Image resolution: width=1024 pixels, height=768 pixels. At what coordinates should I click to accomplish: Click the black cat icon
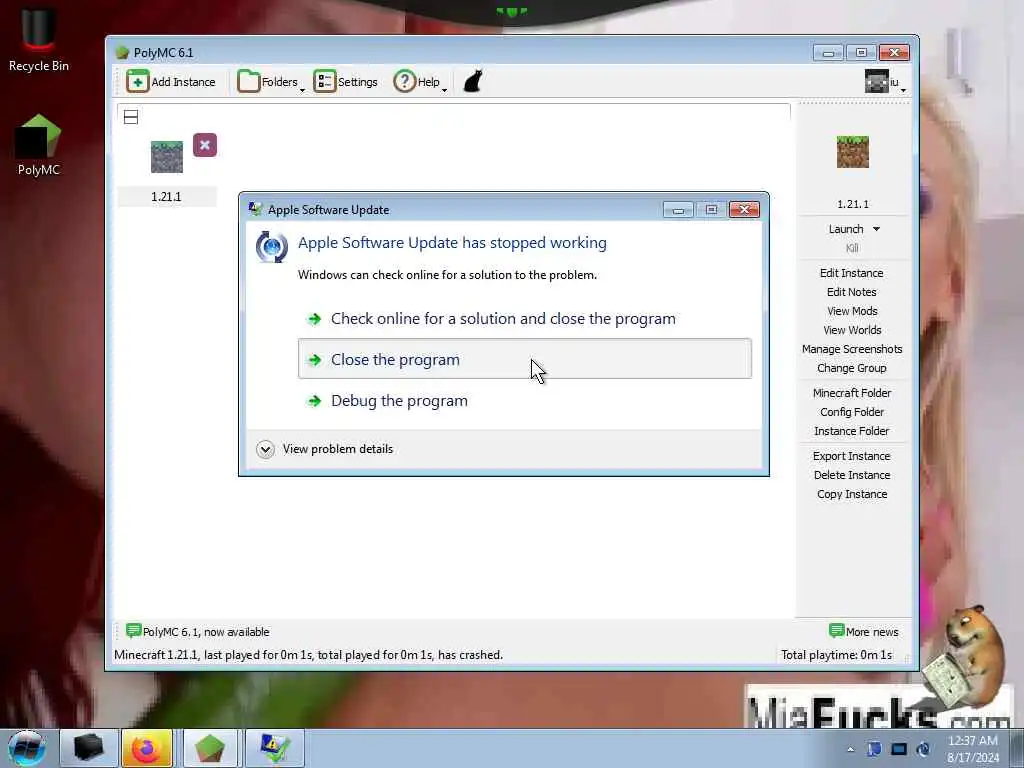point(473,82)
